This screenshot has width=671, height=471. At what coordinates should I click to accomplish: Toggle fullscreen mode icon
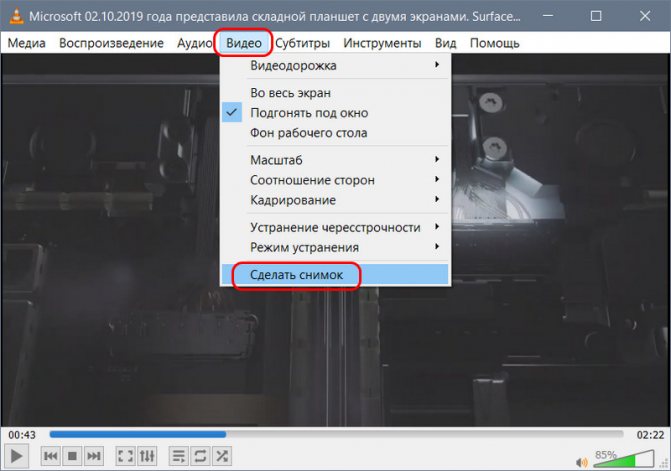pyautogui.click(x=125, y=456)
